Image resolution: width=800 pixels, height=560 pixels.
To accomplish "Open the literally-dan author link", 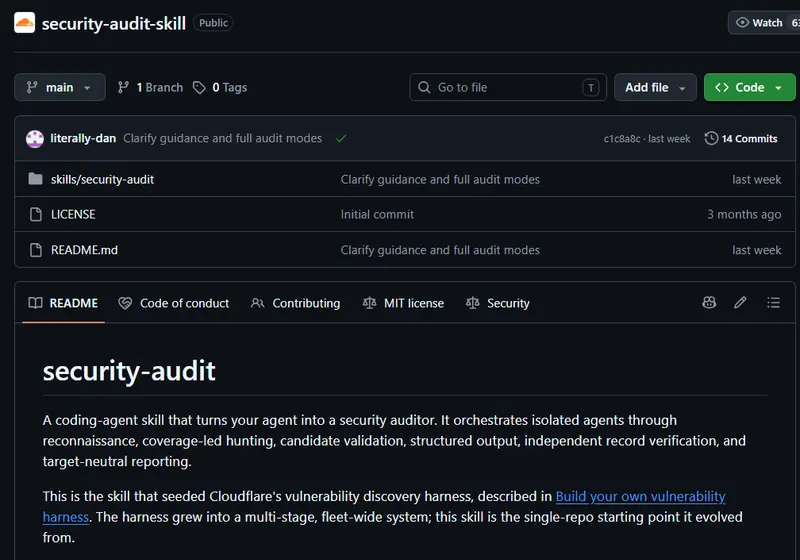I will 83,138.
